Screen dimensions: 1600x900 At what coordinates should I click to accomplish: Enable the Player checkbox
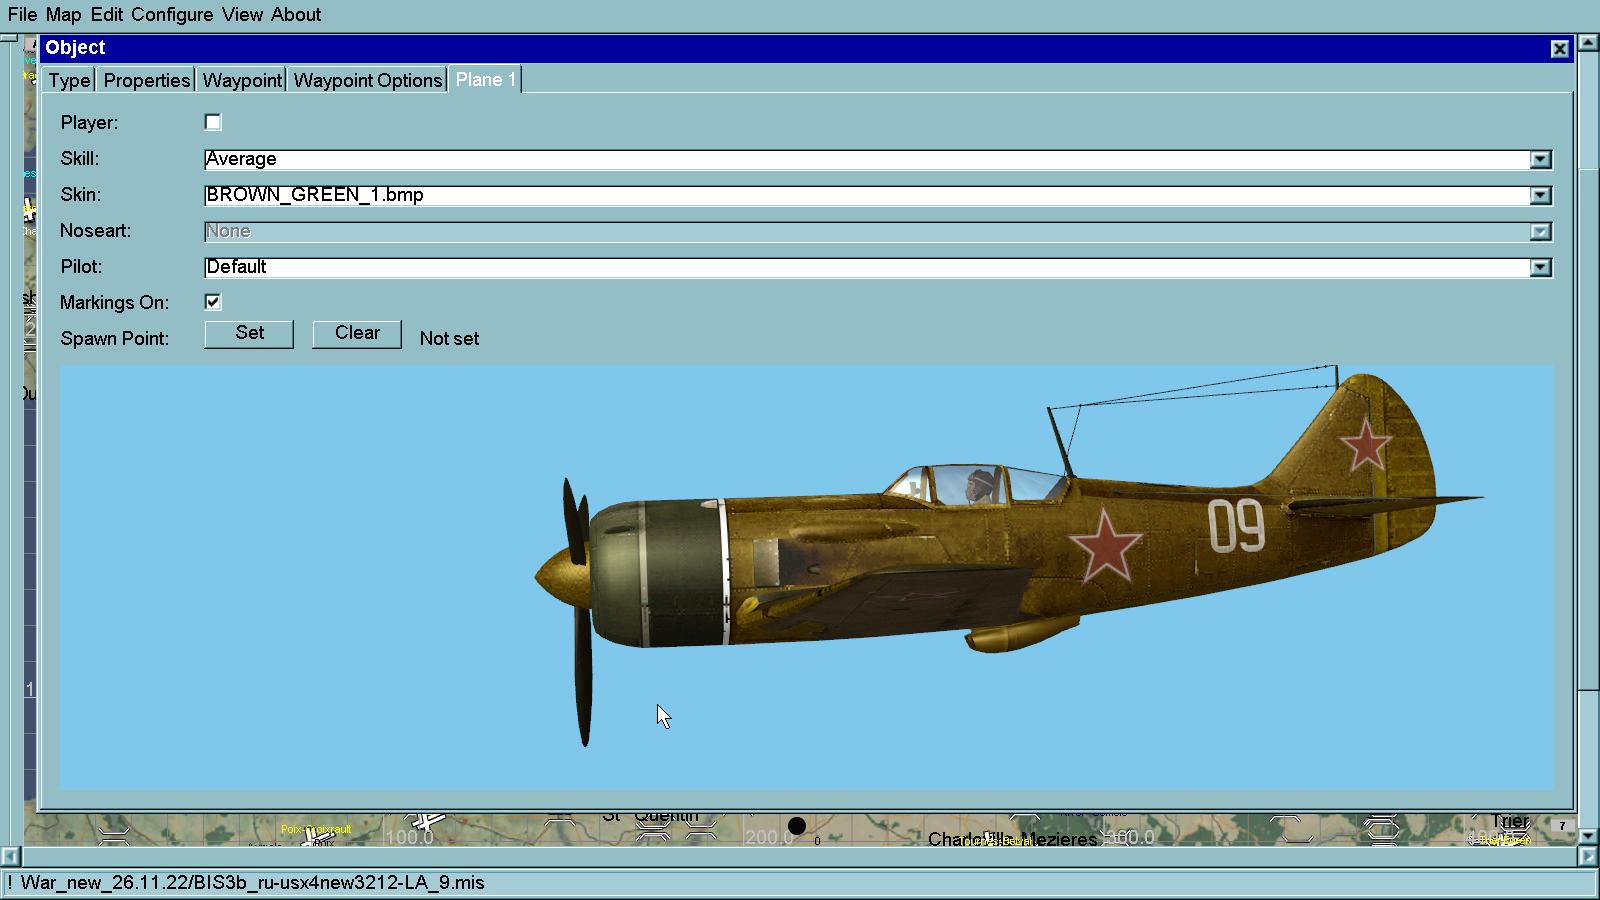coord(213,122)
